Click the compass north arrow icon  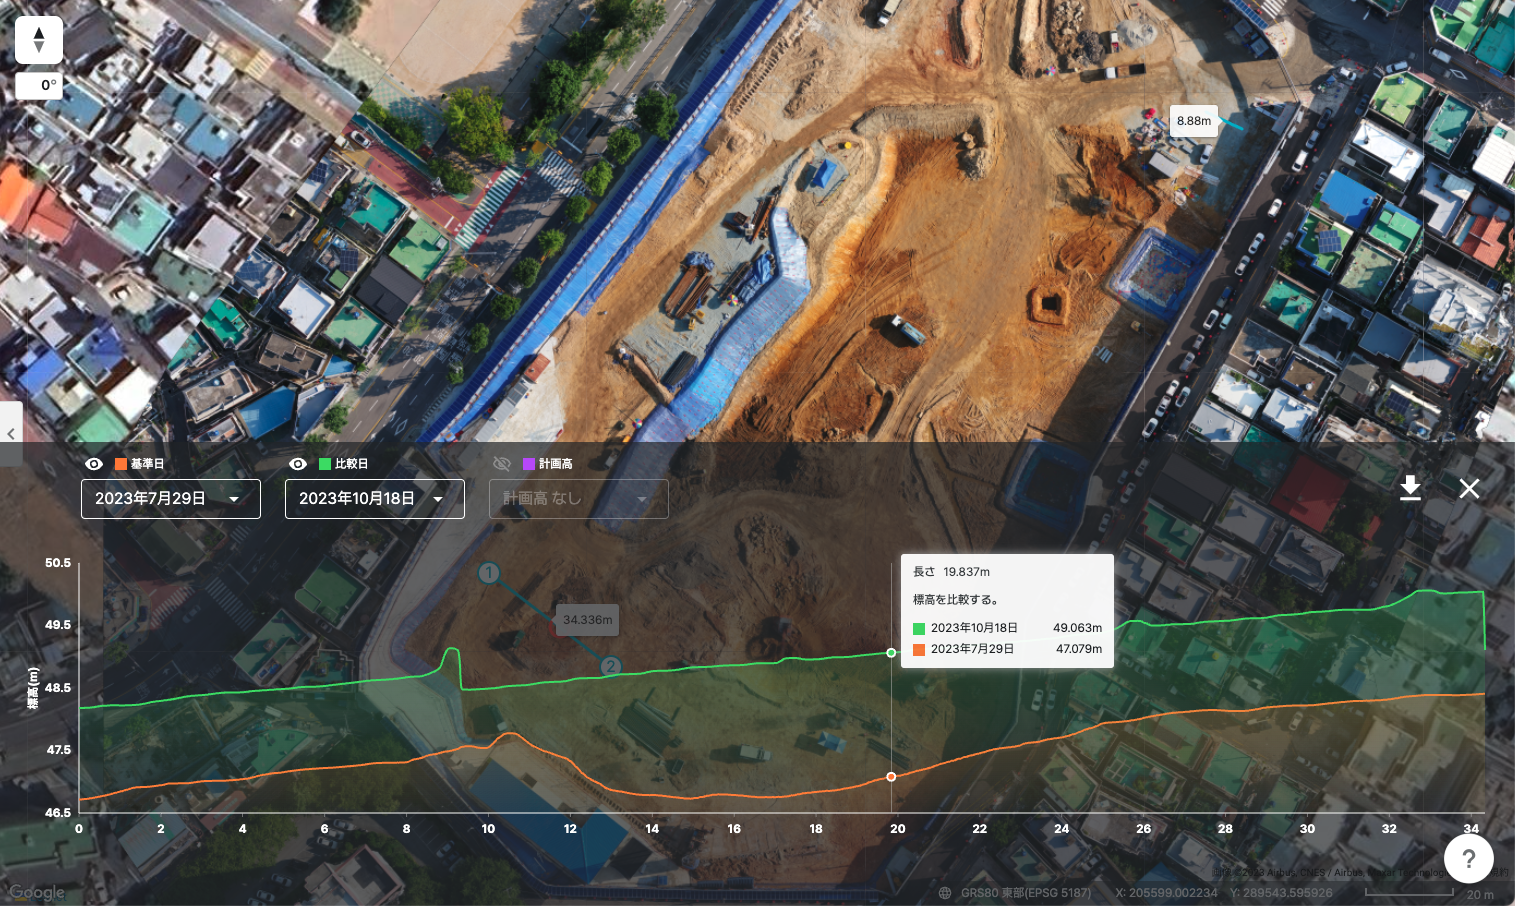[39, 40]
